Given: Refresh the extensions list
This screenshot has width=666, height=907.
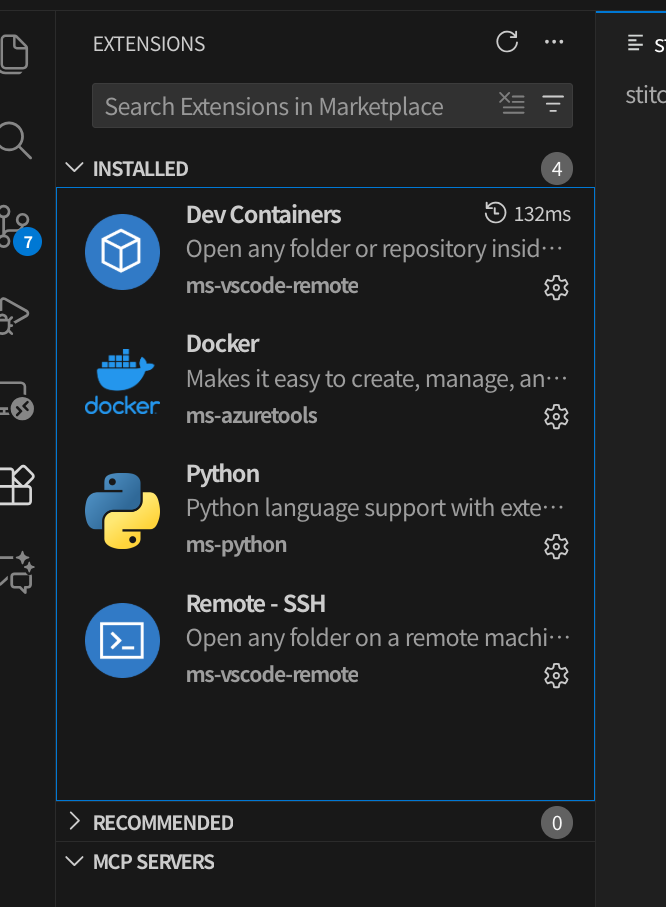Looking at the screenshot, I should tap(507, 42).
